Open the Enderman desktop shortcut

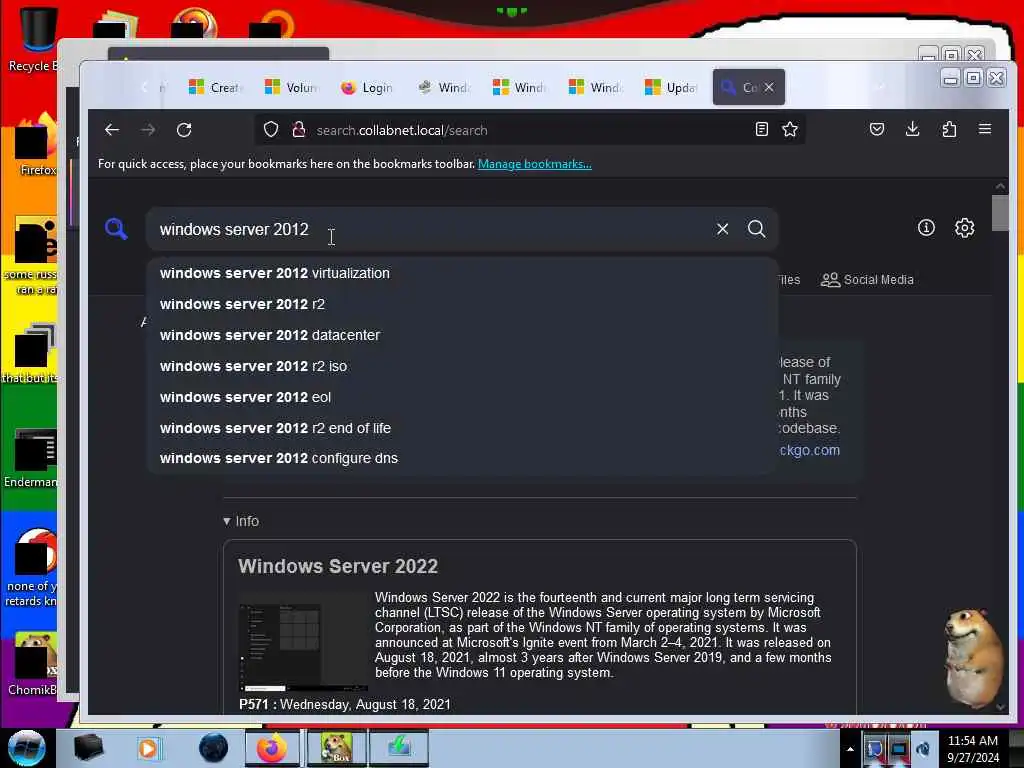coord(31,457)
